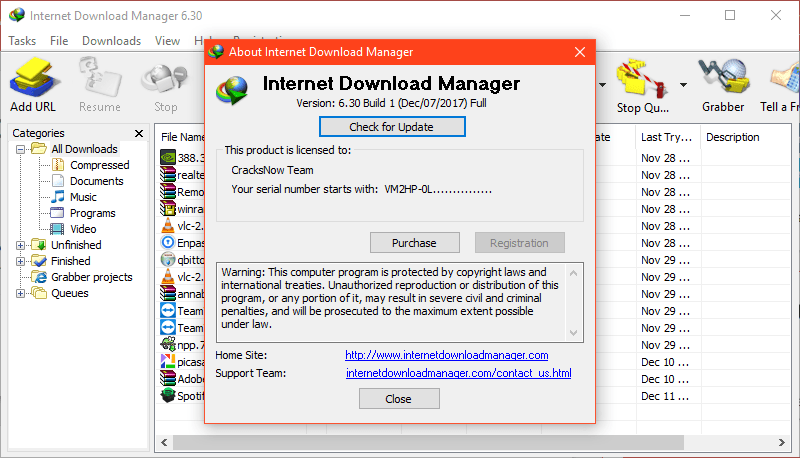Click the 'CracksNow Team' licensee text
The width and height of the screenshot is (800, 458).
tap(272, 170)
